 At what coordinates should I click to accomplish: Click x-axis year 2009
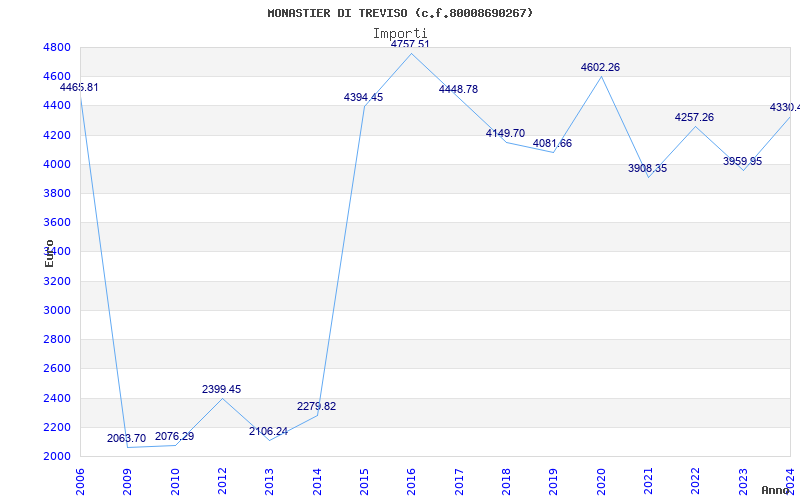(x=128, y=482)
